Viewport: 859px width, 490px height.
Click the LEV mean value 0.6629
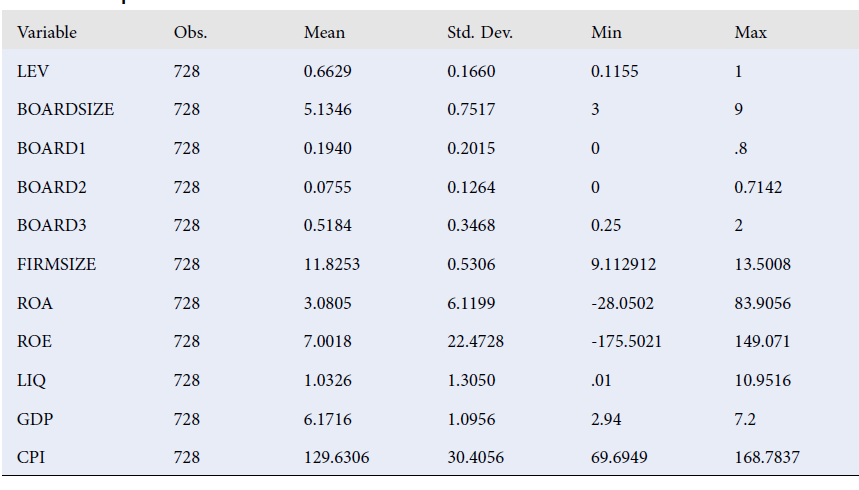click(328, 72)
